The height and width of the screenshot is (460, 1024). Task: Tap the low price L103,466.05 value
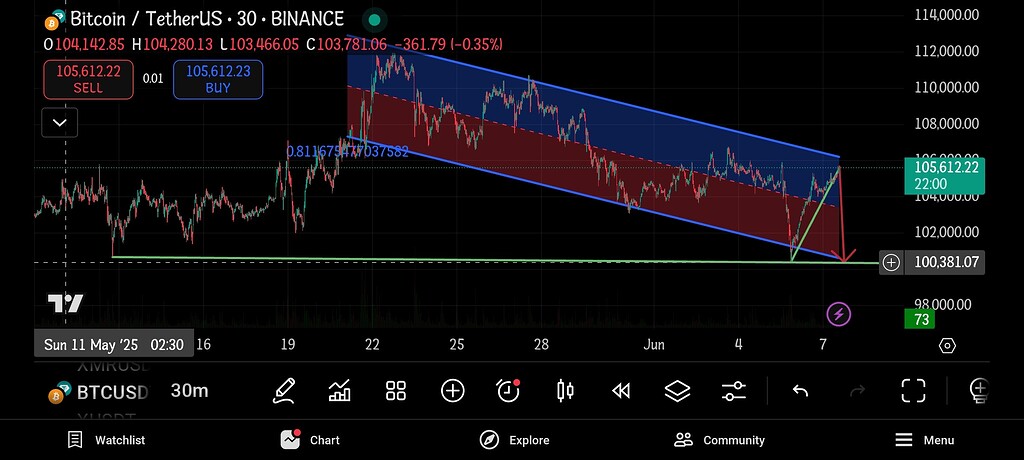(259, 44)
